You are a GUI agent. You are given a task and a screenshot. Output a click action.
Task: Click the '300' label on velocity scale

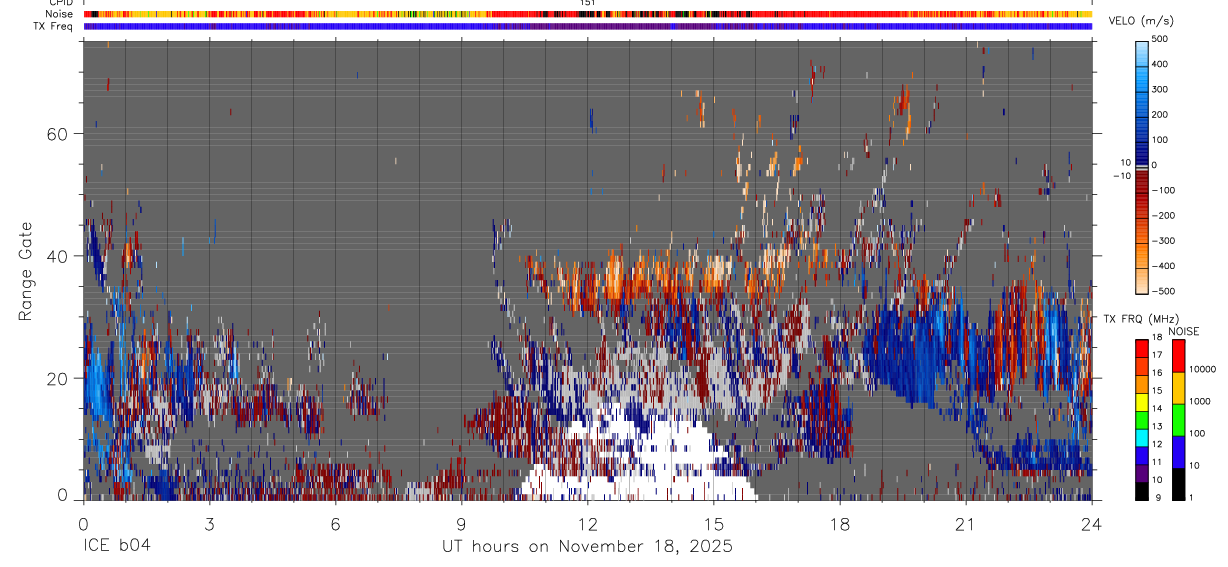tap(1159, 89)
